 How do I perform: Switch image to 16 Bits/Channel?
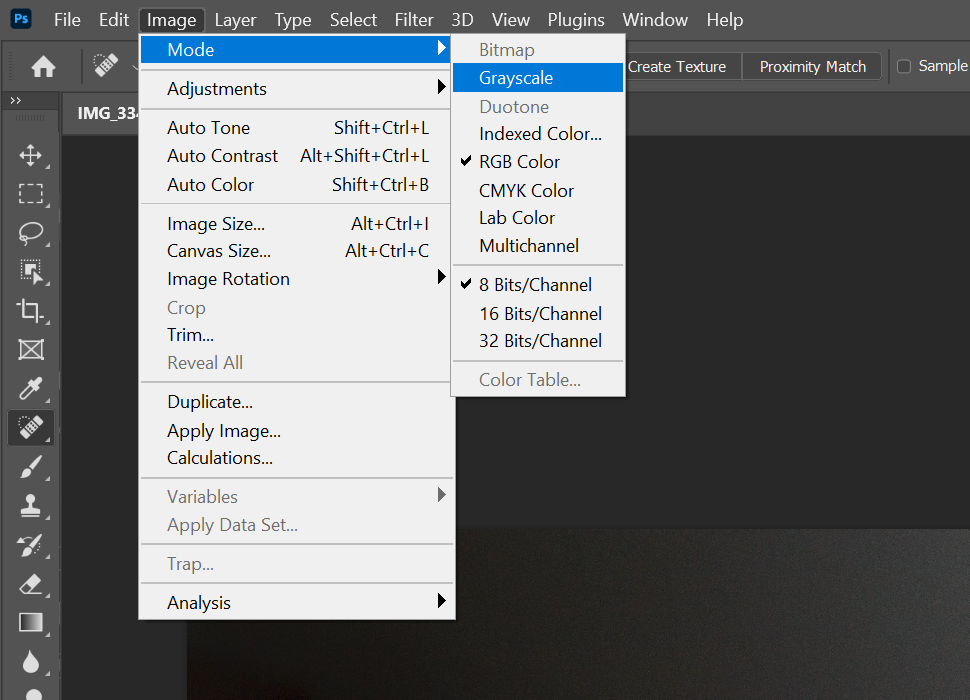[x=540, y=313]
